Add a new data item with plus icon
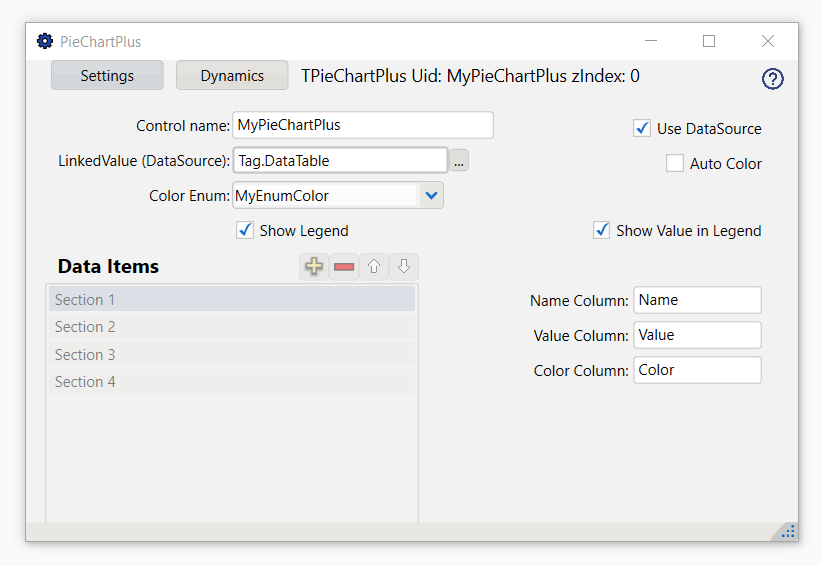This screenshot has height=566, width=821. point(314,267)
